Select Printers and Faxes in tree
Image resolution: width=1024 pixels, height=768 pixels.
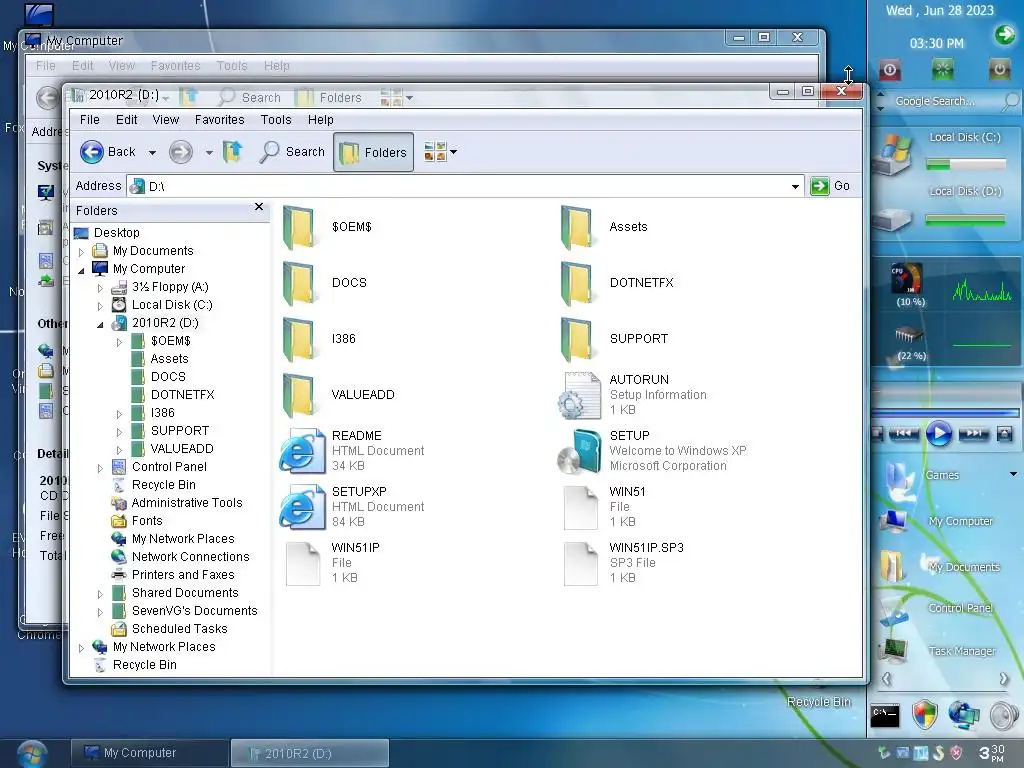(183, 575)
